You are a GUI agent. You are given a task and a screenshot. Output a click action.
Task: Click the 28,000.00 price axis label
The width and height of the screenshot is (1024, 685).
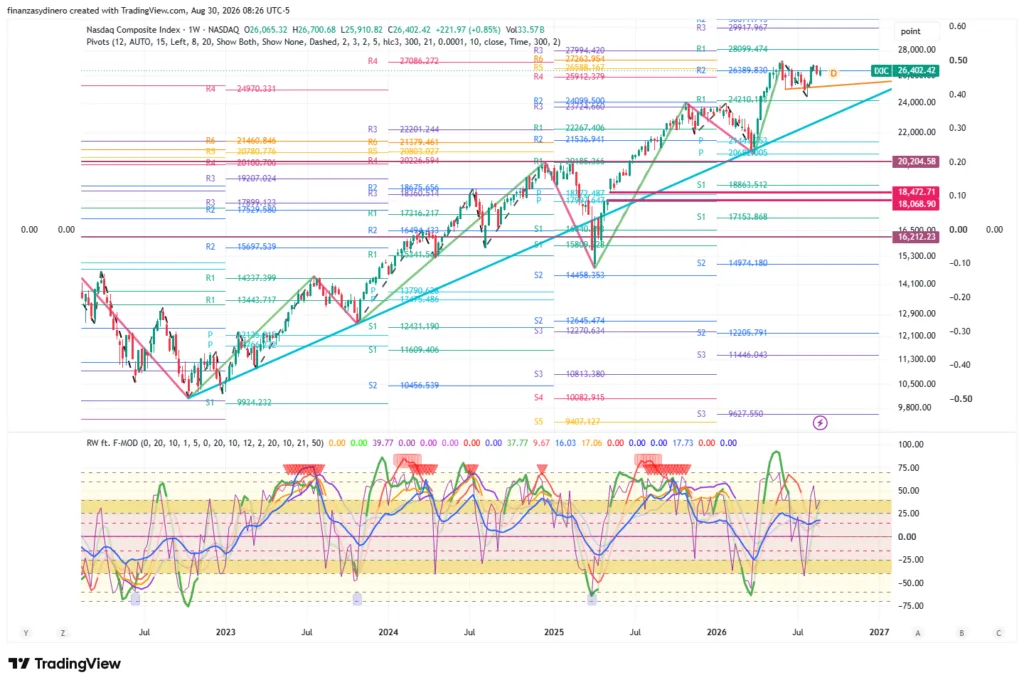point(916,50)
